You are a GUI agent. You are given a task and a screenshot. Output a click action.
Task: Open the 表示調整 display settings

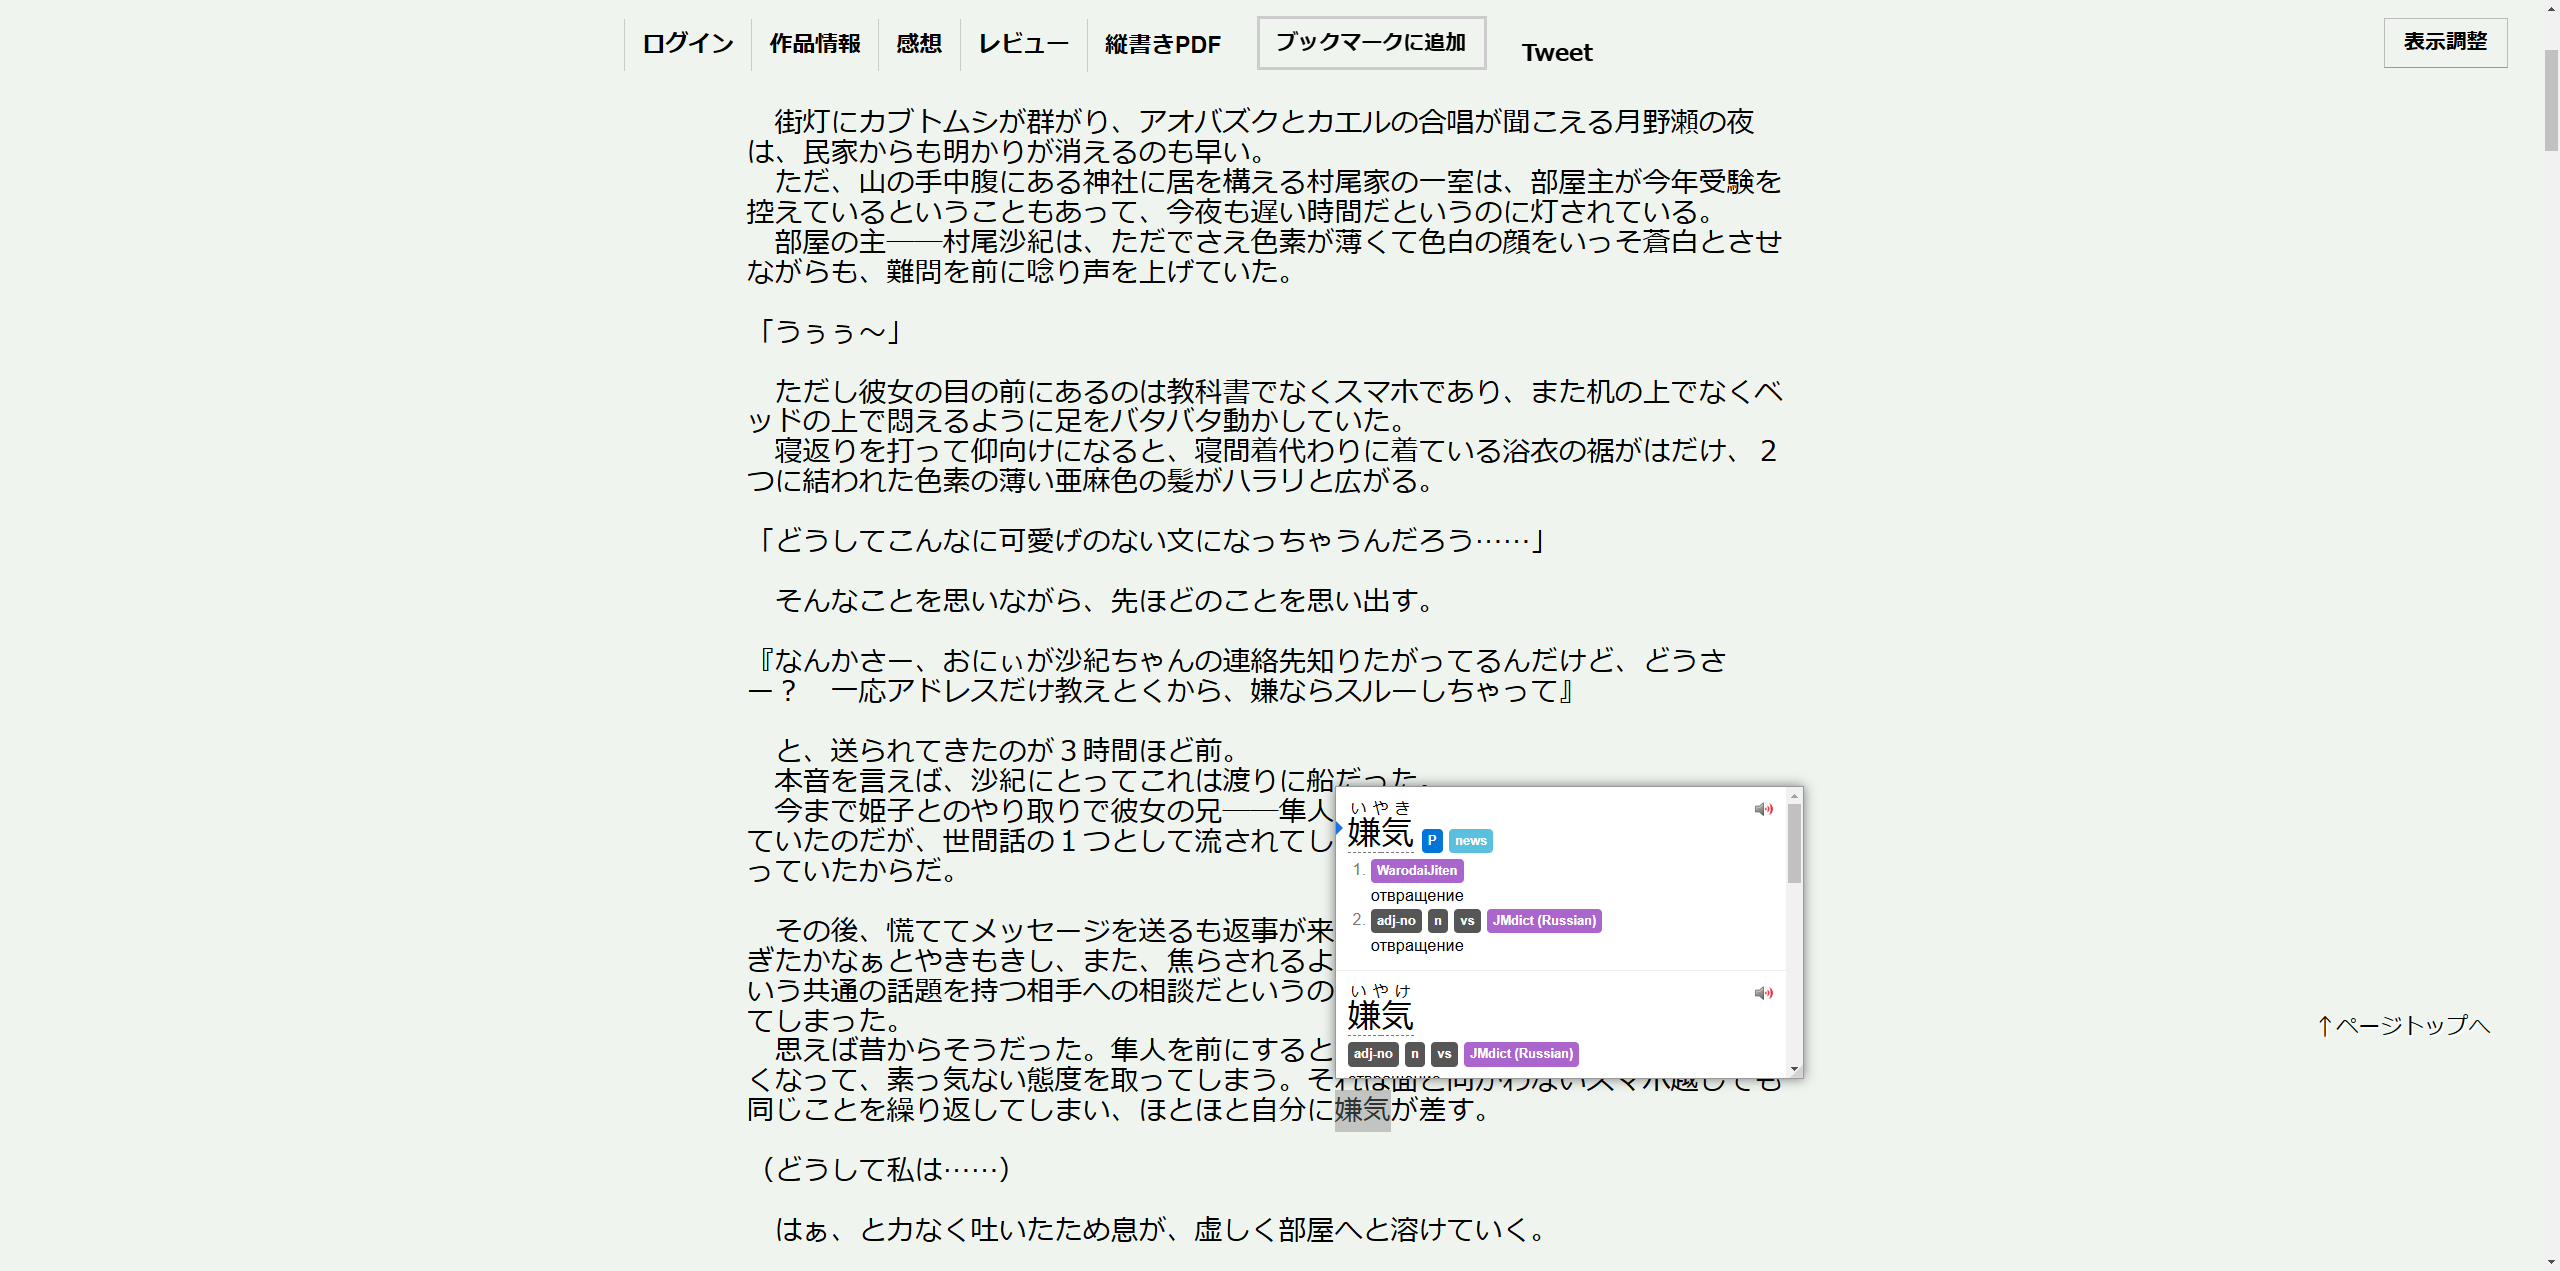coord(2444,42)
